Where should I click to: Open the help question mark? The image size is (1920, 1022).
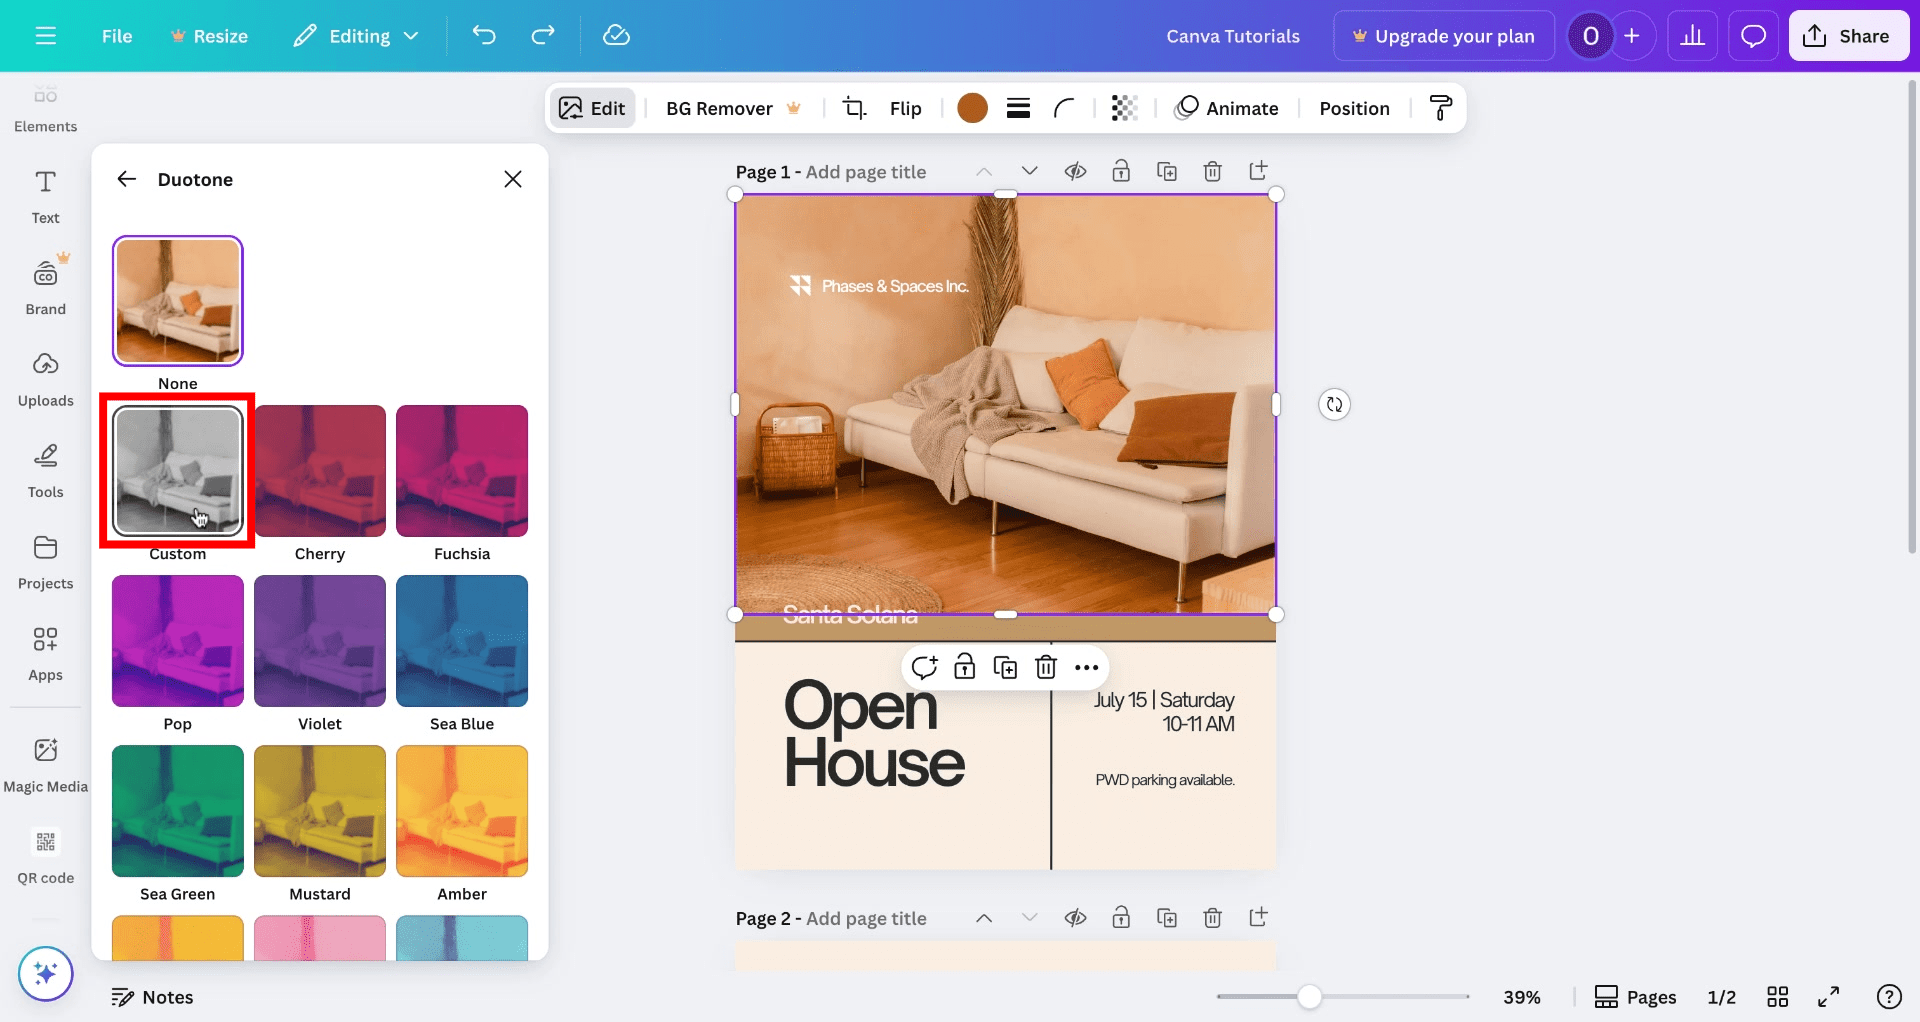(x=1889, y=997)
